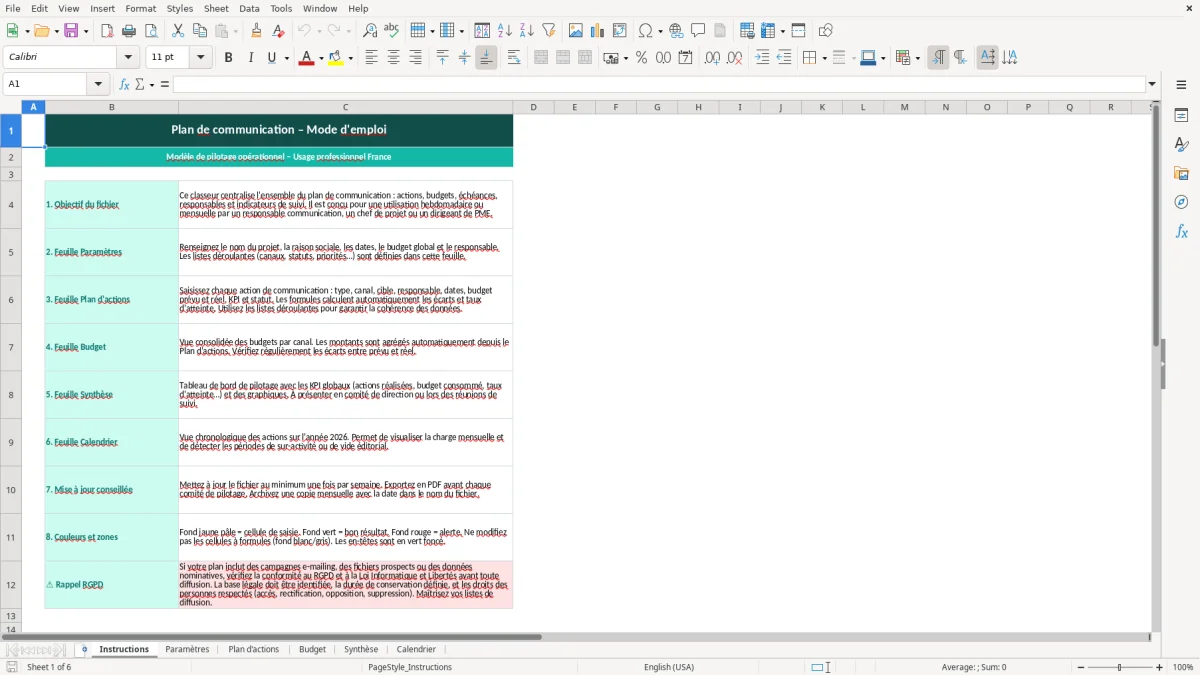Click PageStyle_Instructions in status bar
The height and width of the screenshot is (675, 1200).
(410, 667)
